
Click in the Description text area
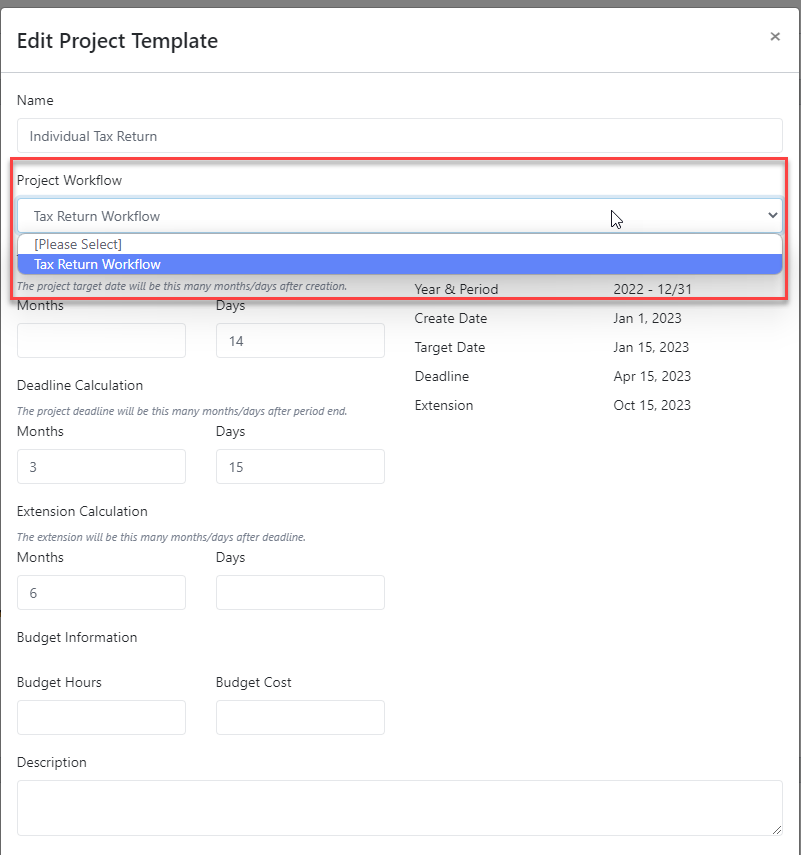(400, 806)
